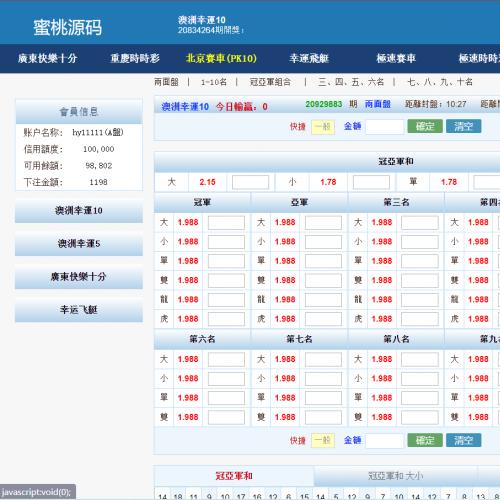
Task: Focus the 第三名 龍 bet amount field
Action: click(x=420, y=300)
